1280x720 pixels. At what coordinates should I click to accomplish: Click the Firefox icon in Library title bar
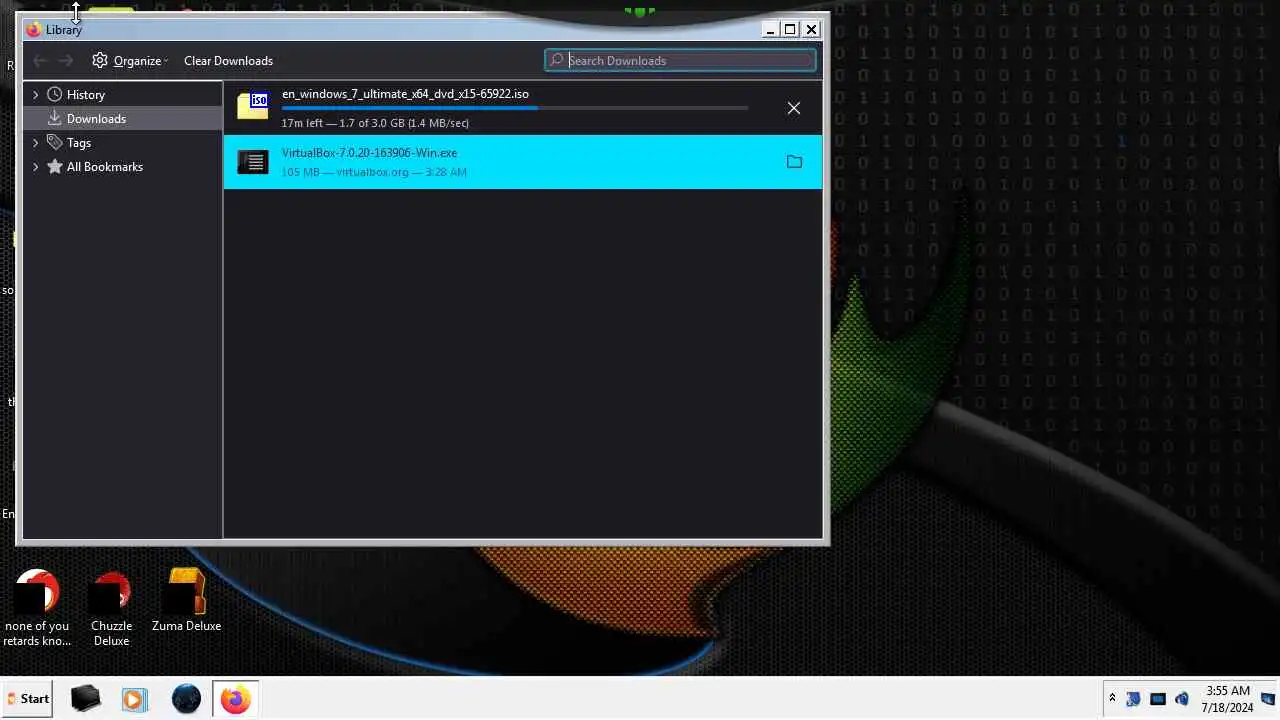click(x=34, y=30)
